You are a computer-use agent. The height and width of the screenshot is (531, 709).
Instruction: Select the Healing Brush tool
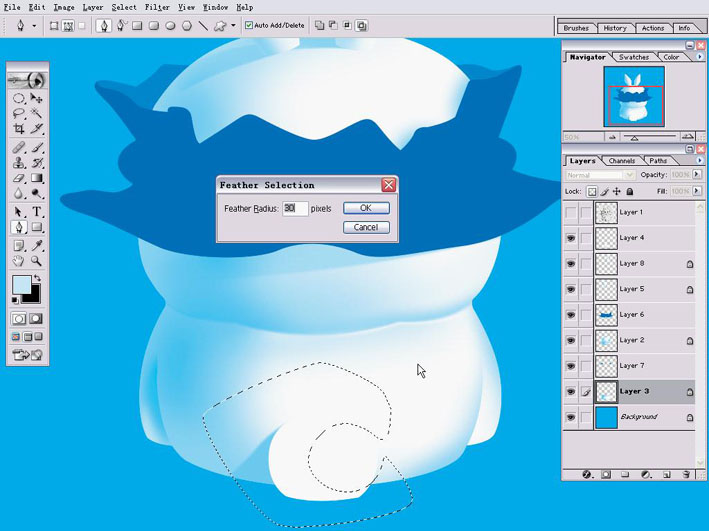pyautogui.click(x=19, y=147)
